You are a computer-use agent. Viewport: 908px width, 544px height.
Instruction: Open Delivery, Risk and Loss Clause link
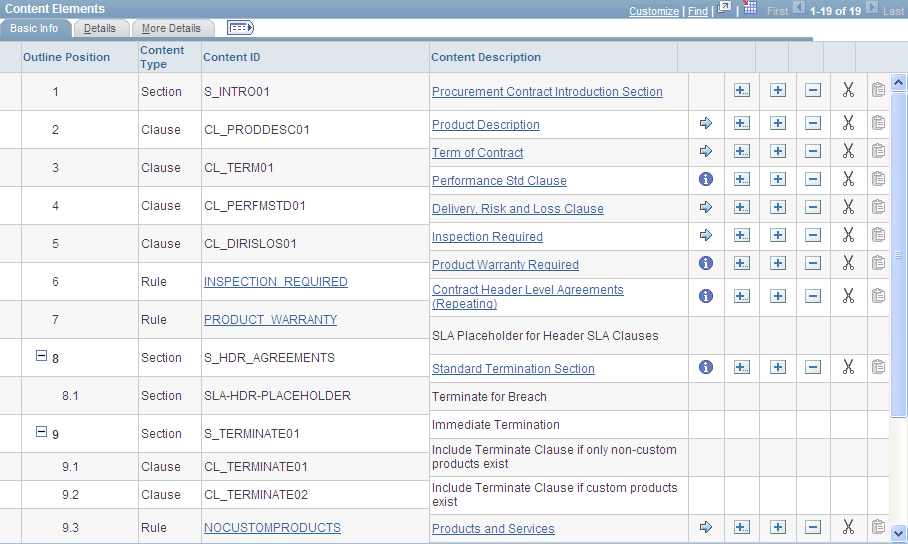518,209
